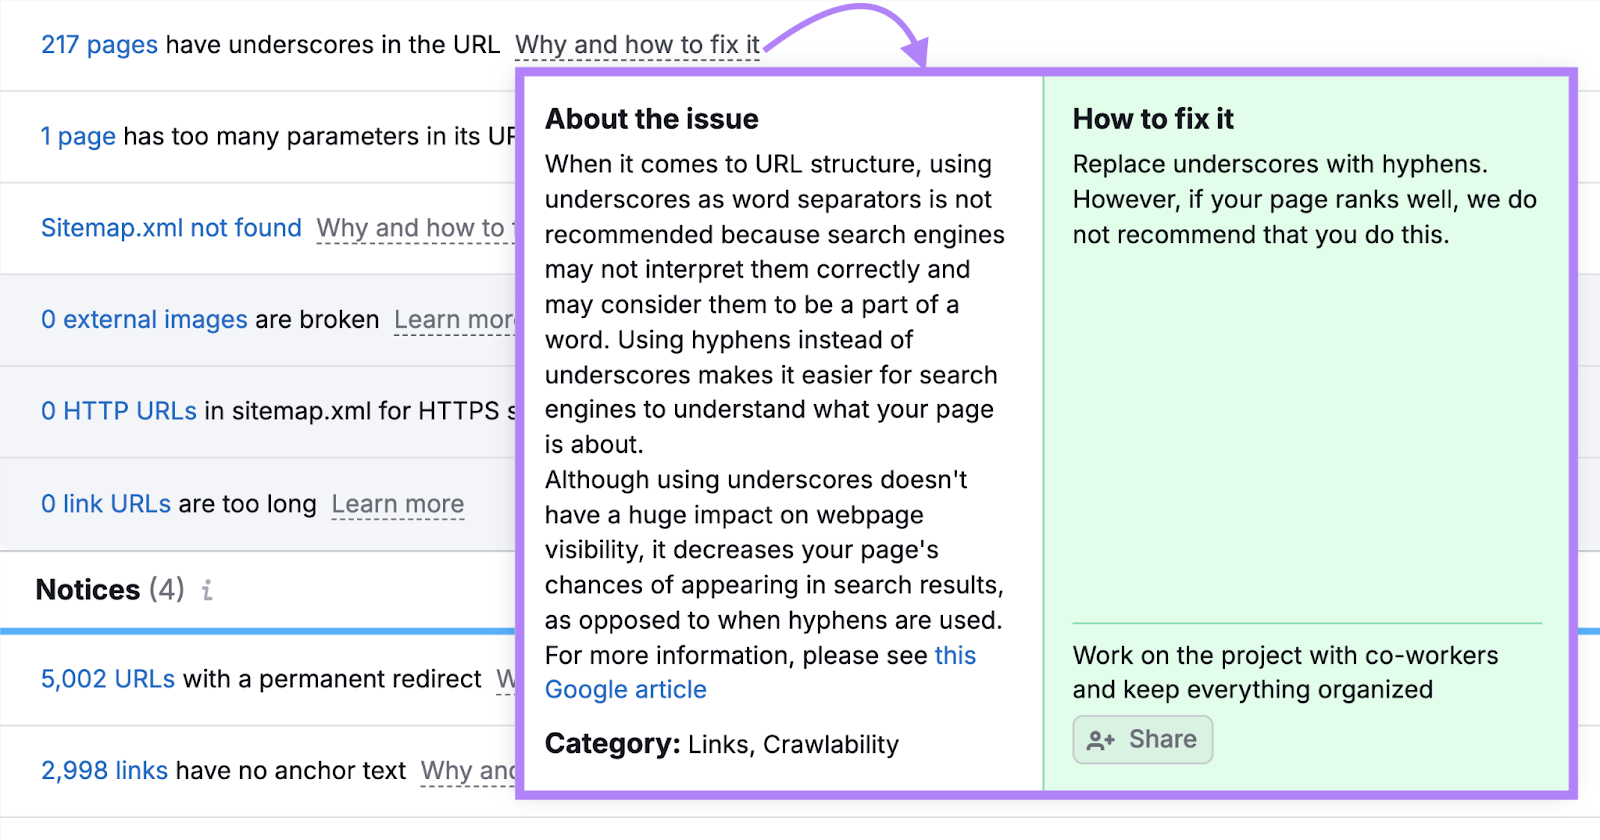Viewport: 1600px width, 840px height.
Task: View the Notices info tooltip icon
Action: [x=207, y=591]
